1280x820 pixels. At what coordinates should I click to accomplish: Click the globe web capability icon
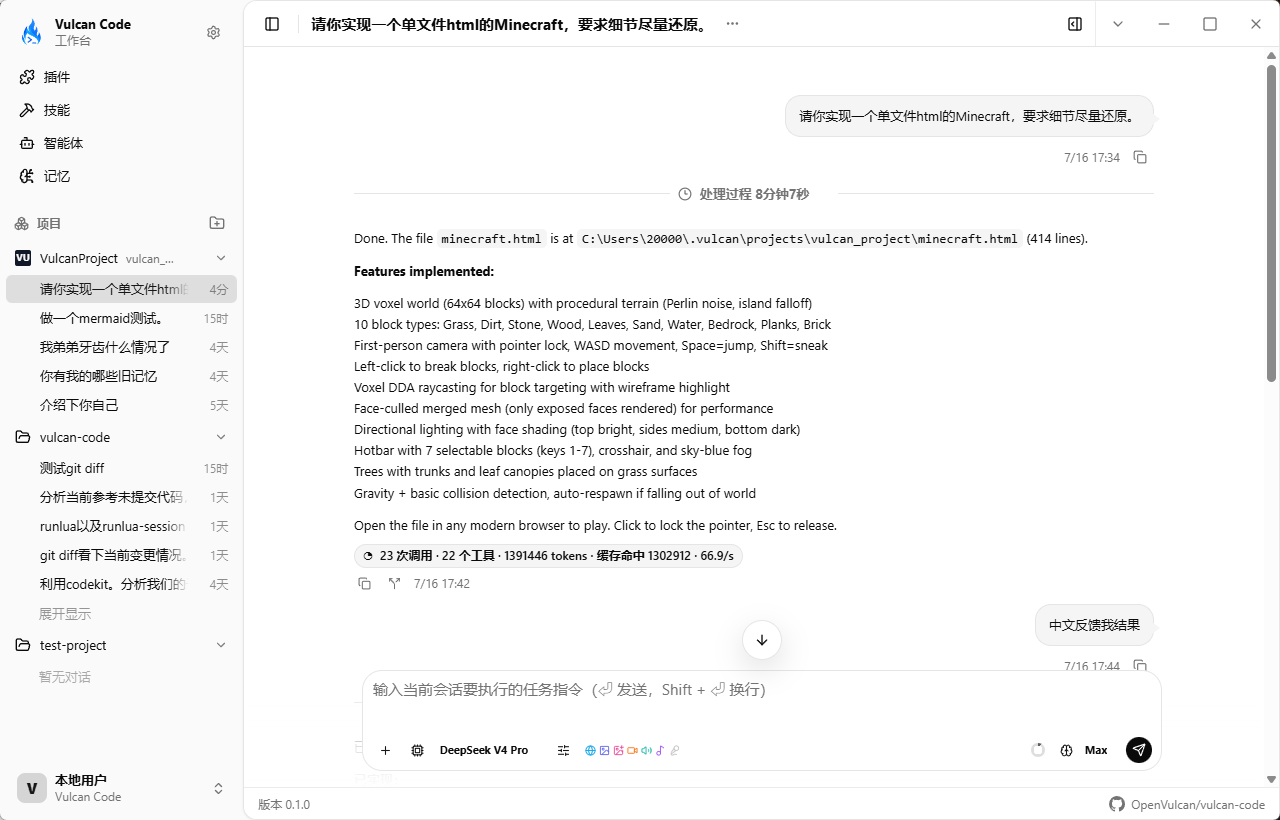pyautogui.click(x=591, y=751)
